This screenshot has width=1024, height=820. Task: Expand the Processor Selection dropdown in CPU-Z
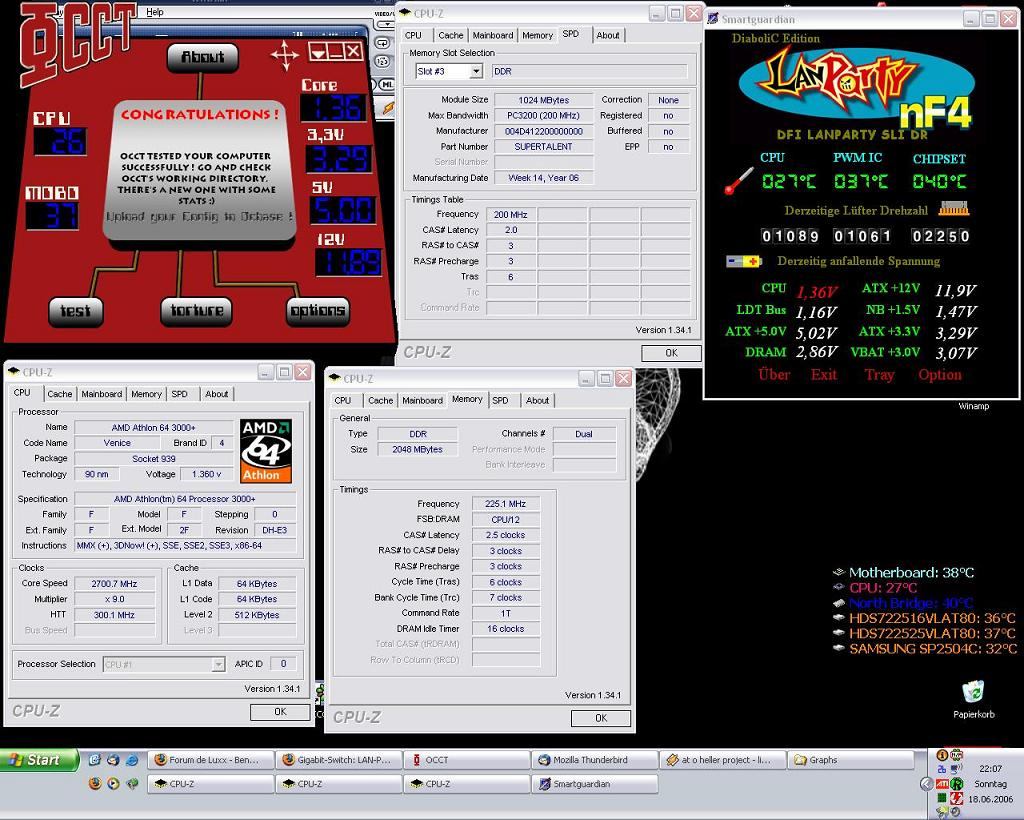tap(219, 664)
